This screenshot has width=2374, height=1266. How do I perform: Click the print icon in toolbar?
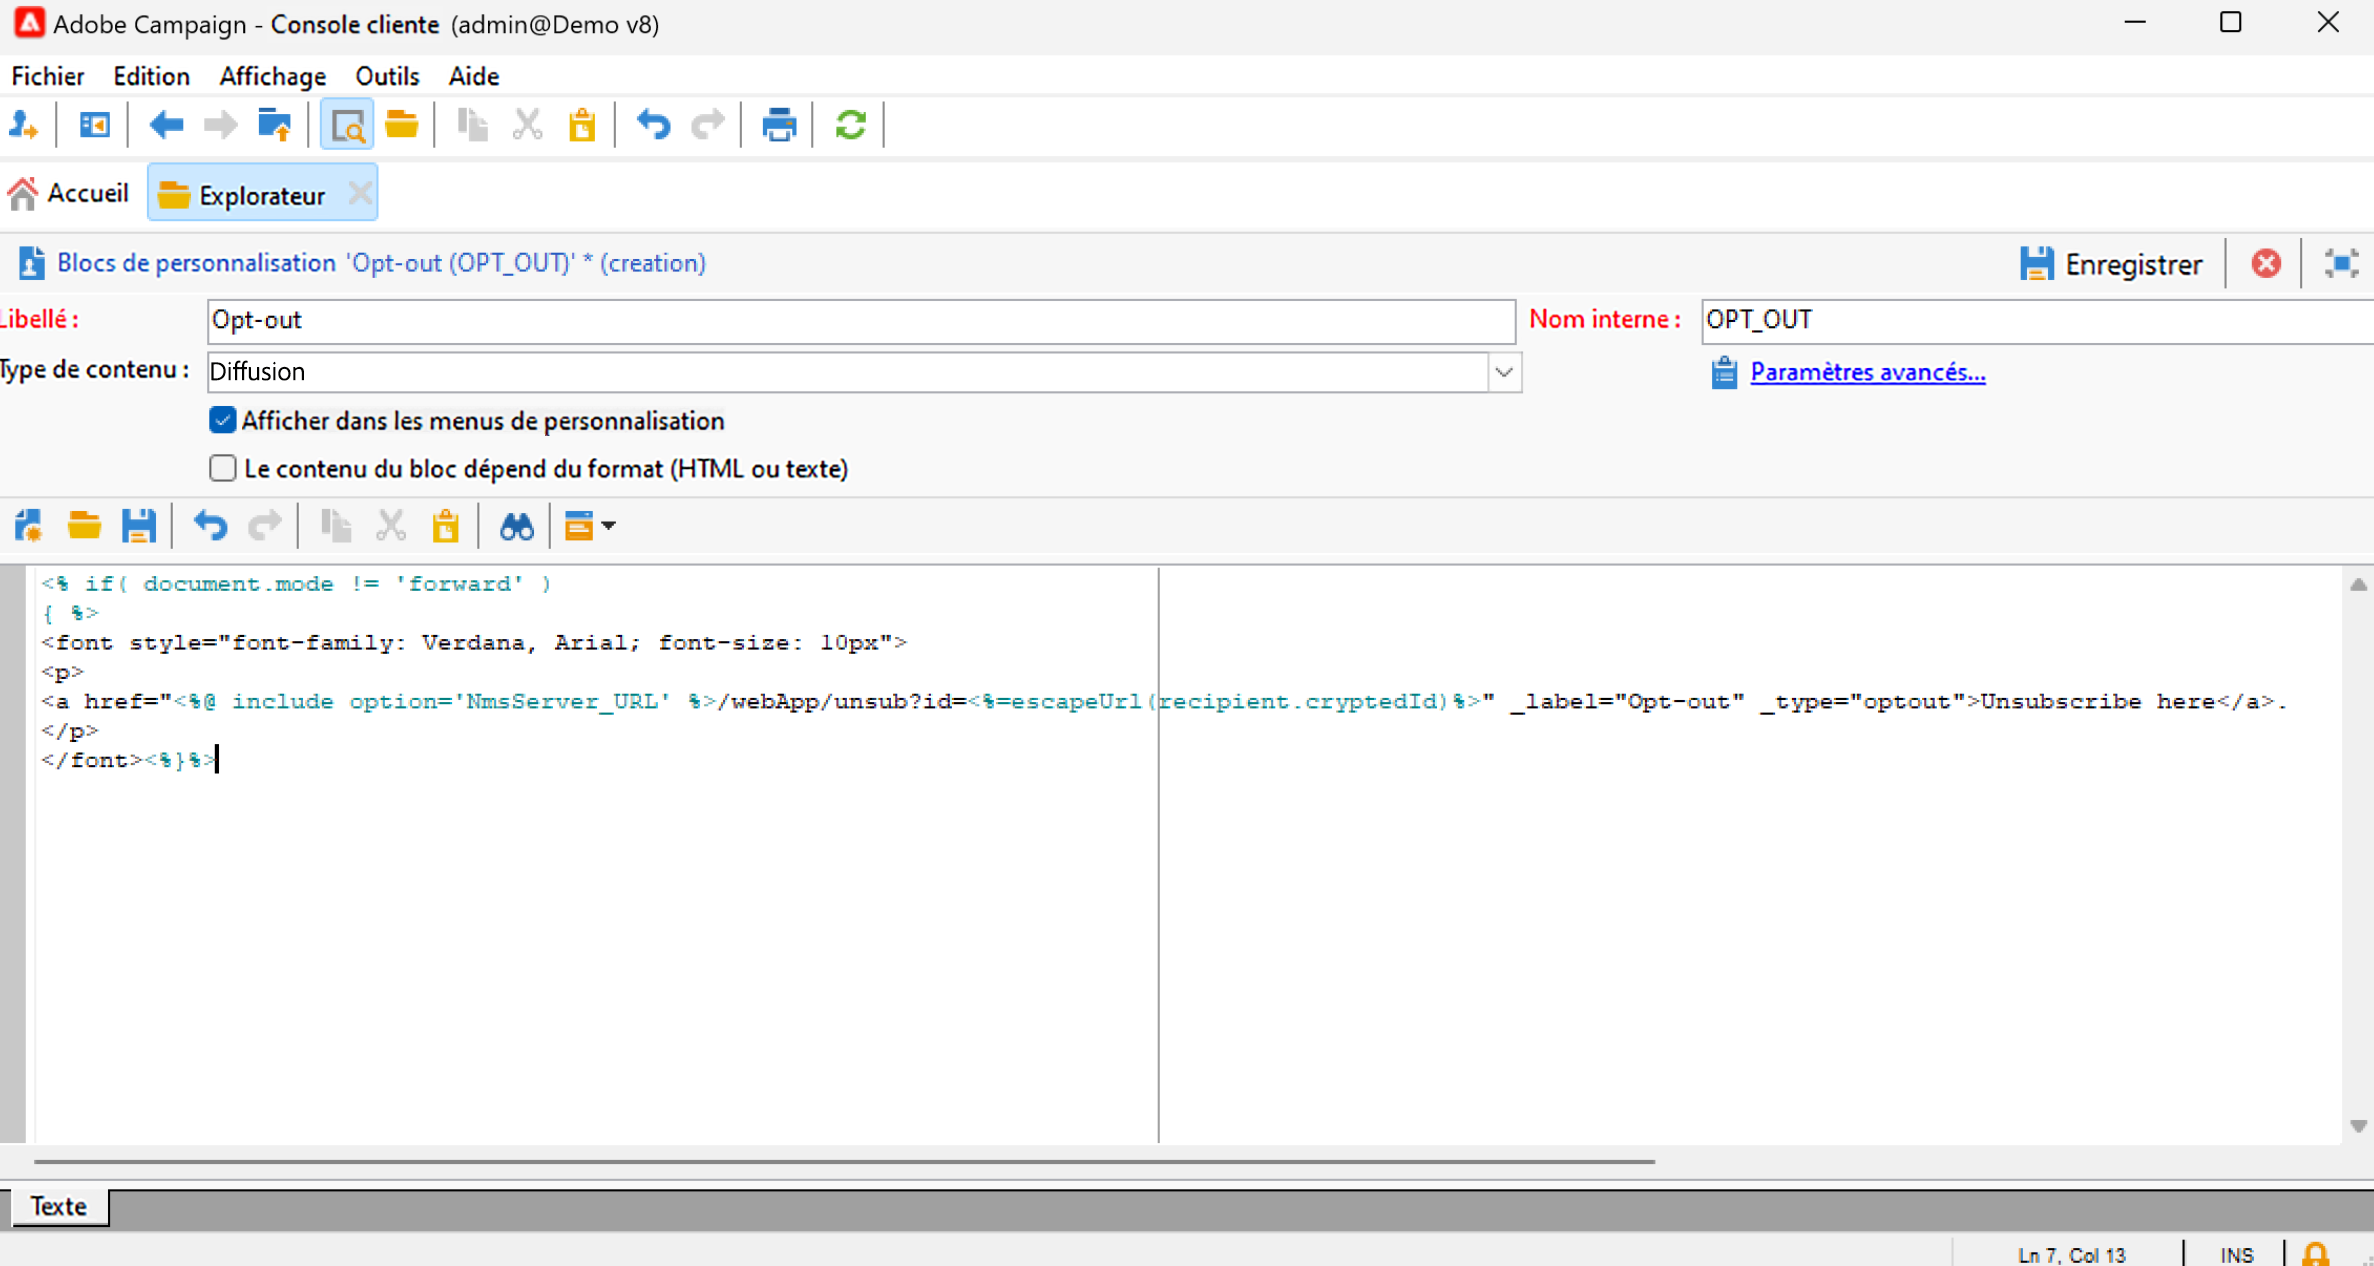click(x=778, y=125)
